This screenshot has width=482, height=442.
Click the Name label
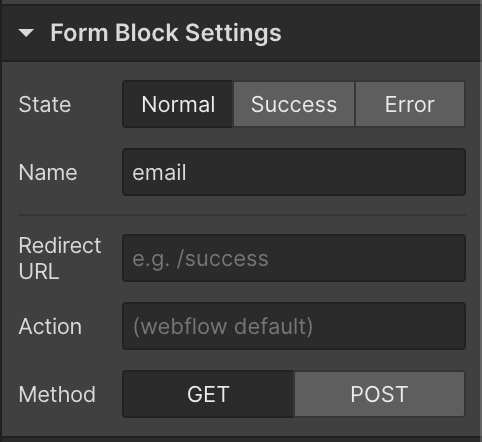pyautogui.click(x=48, y=172)
